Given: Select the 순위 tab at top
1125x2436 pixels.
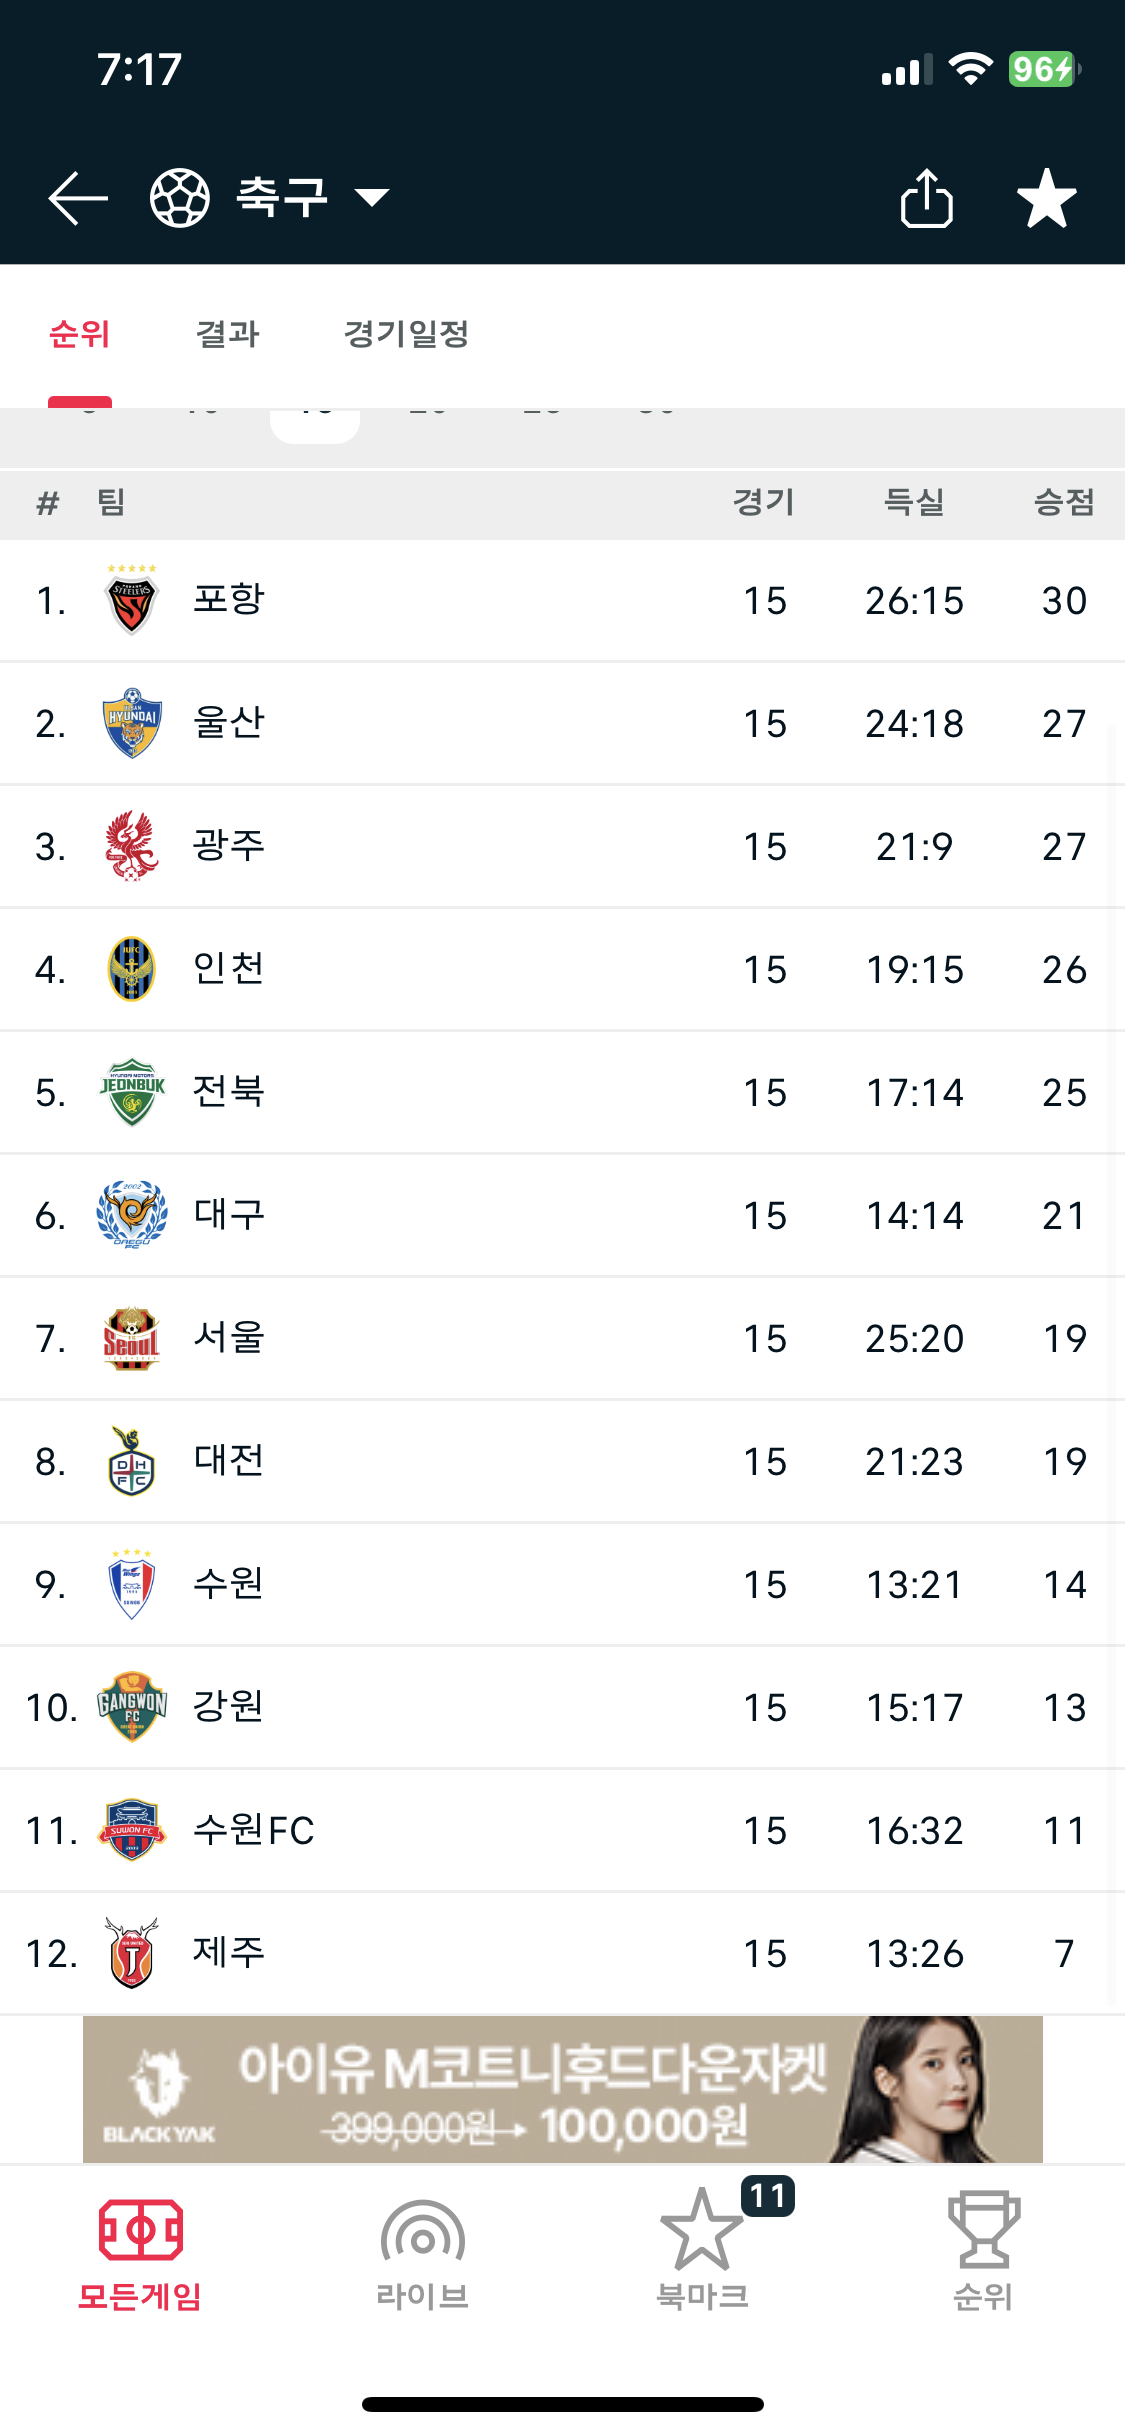Looking at the screenshot, I should point(80,333).
